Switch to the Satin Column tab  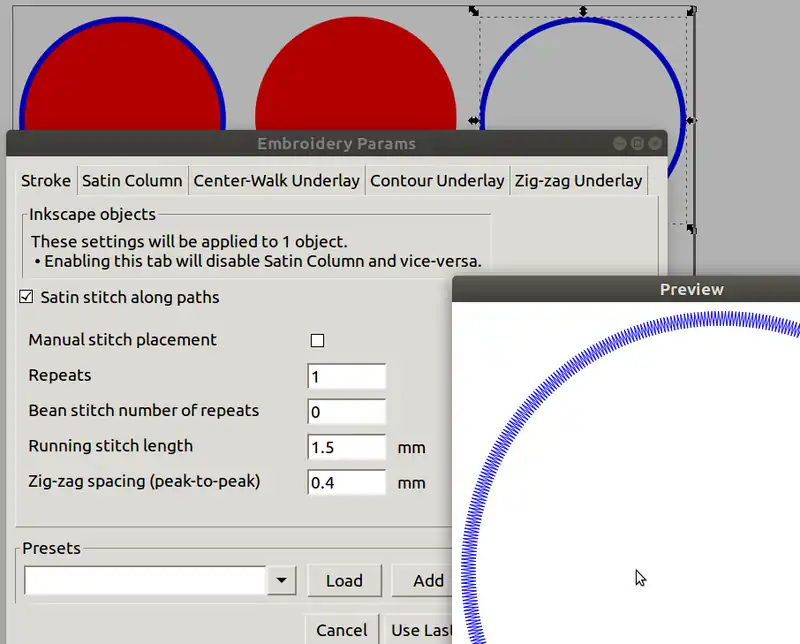[x=132, y=181]
